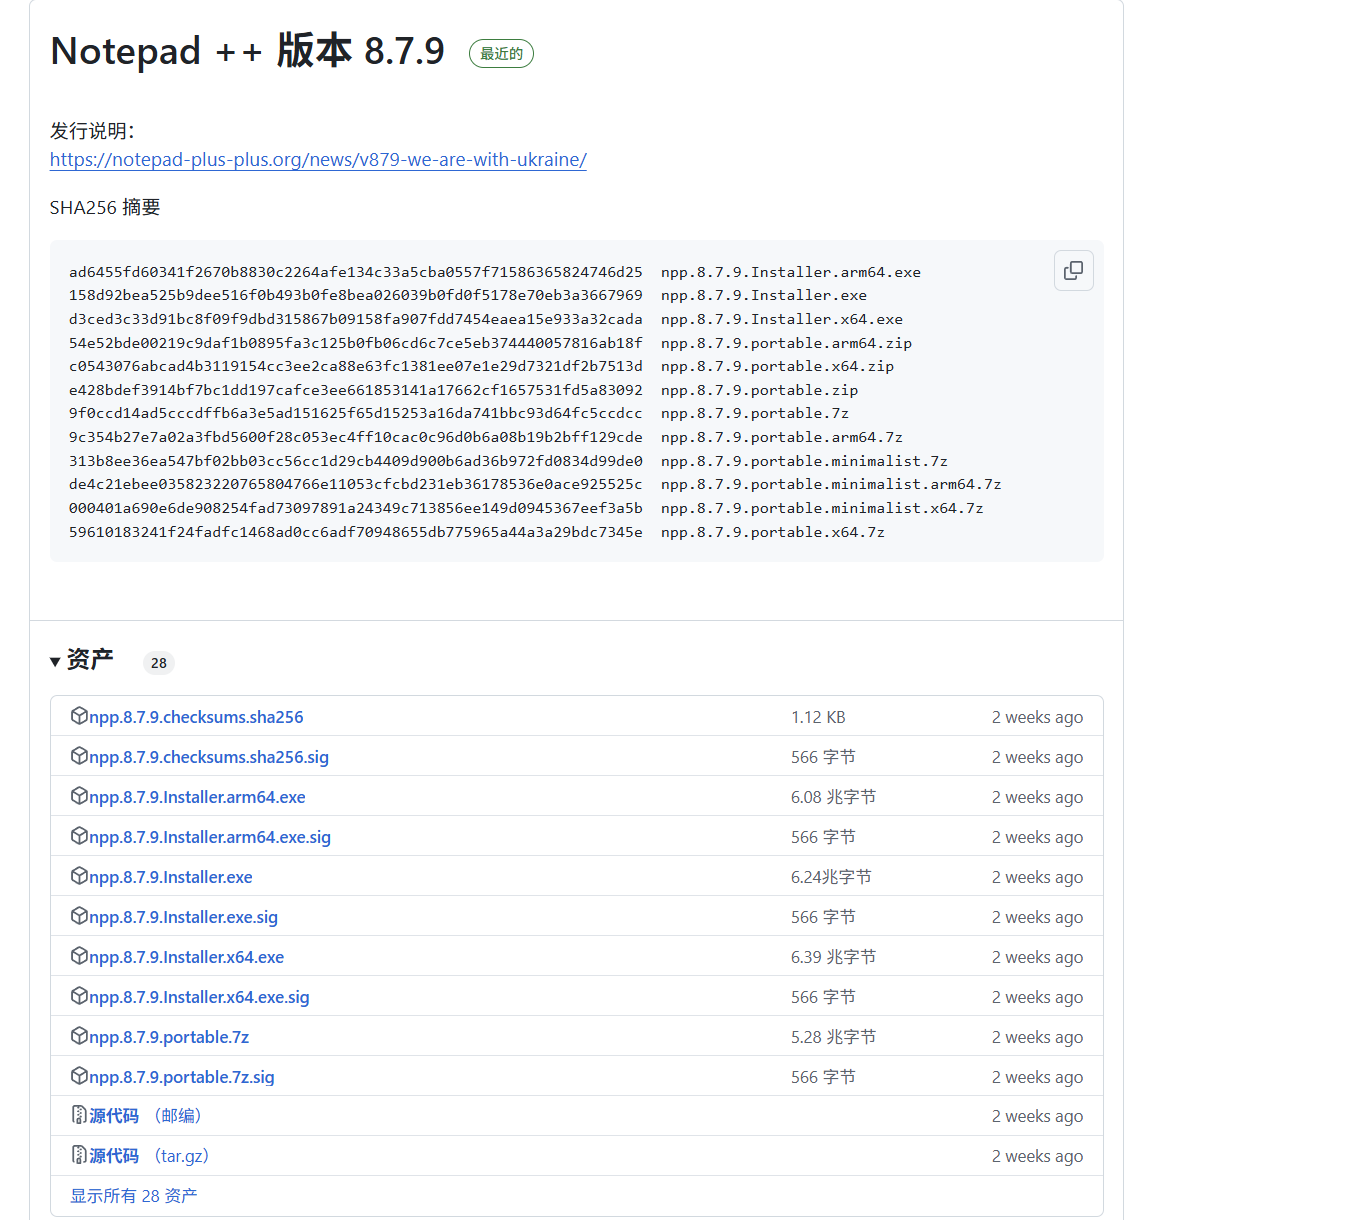The image size is (1351, 1220).
Task: Download npp.8.7.9.Installer.exe
Action: click(x=171, y=877)
